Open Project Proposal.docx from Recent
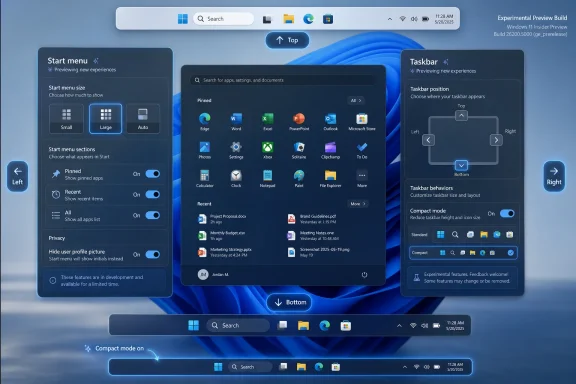Image resolution: width=576 pixels, height=384 pixels. coord(222,219)
